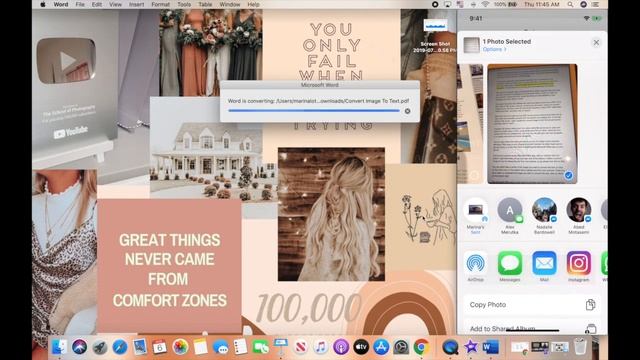Tap the selected document photo thumbnail
Screen dimensions: 640x360
coord(532,124)
